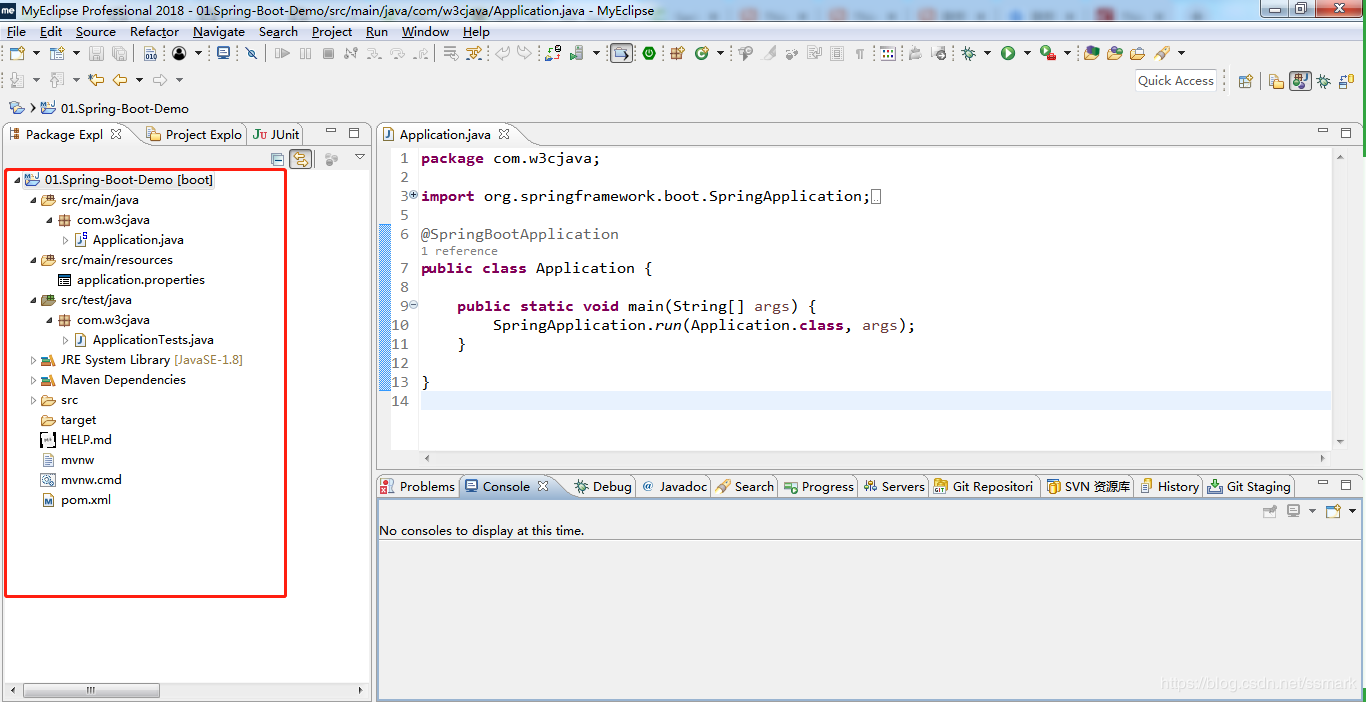Click the green Spring Boot power icon
Viewport: 1366px width, 702px height.
point(649,54)
